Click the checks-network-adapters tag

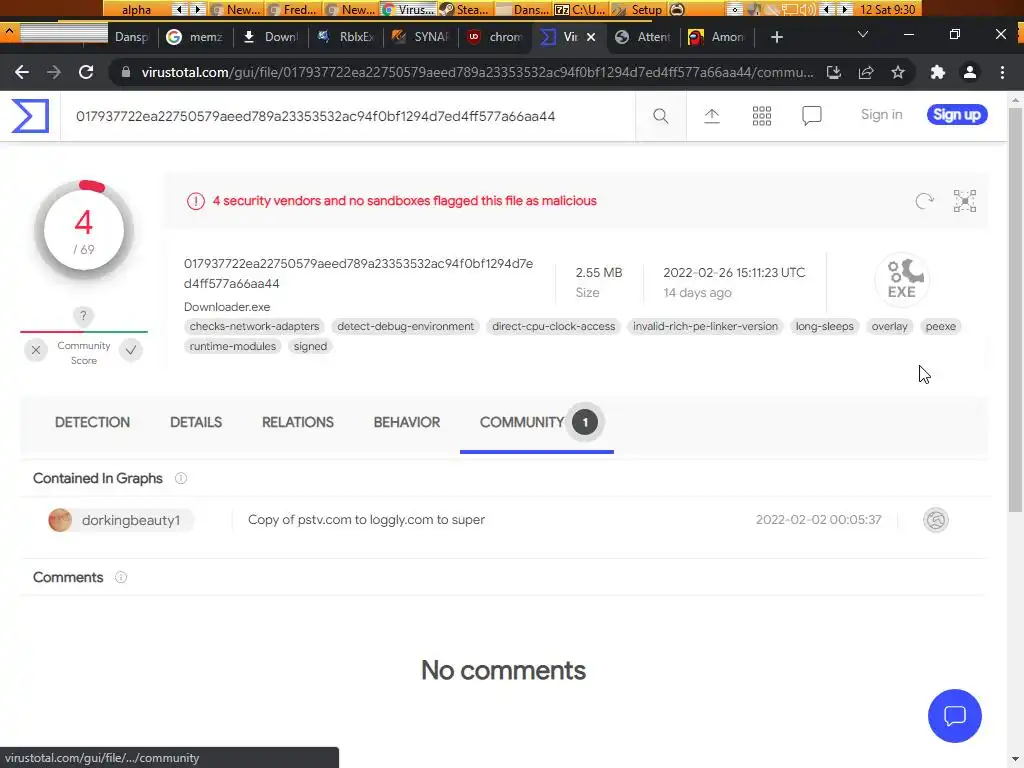254,327
